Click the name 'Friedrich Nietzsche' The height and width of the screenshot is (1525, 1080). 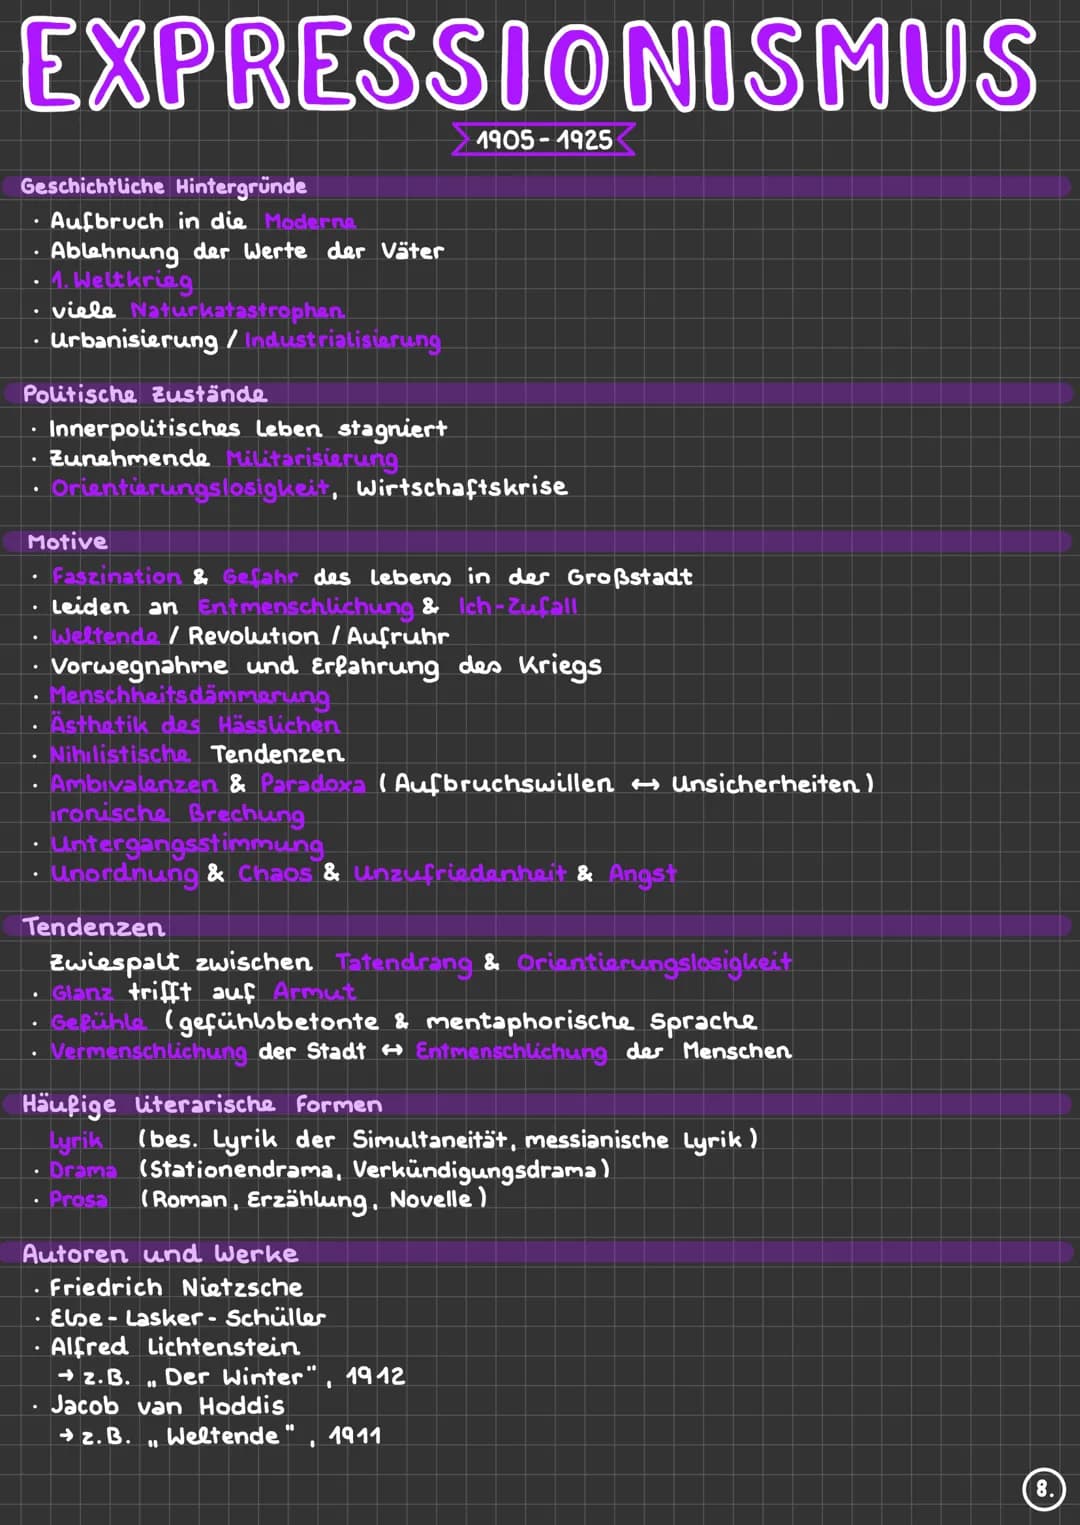[176, 1288]
